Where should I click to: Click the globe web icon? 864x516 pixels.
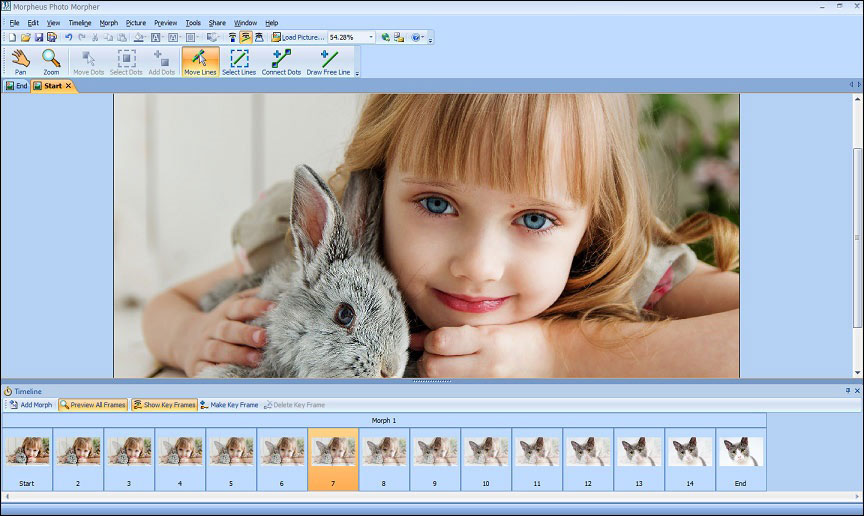pyautogui.click(x=385, y=37)
